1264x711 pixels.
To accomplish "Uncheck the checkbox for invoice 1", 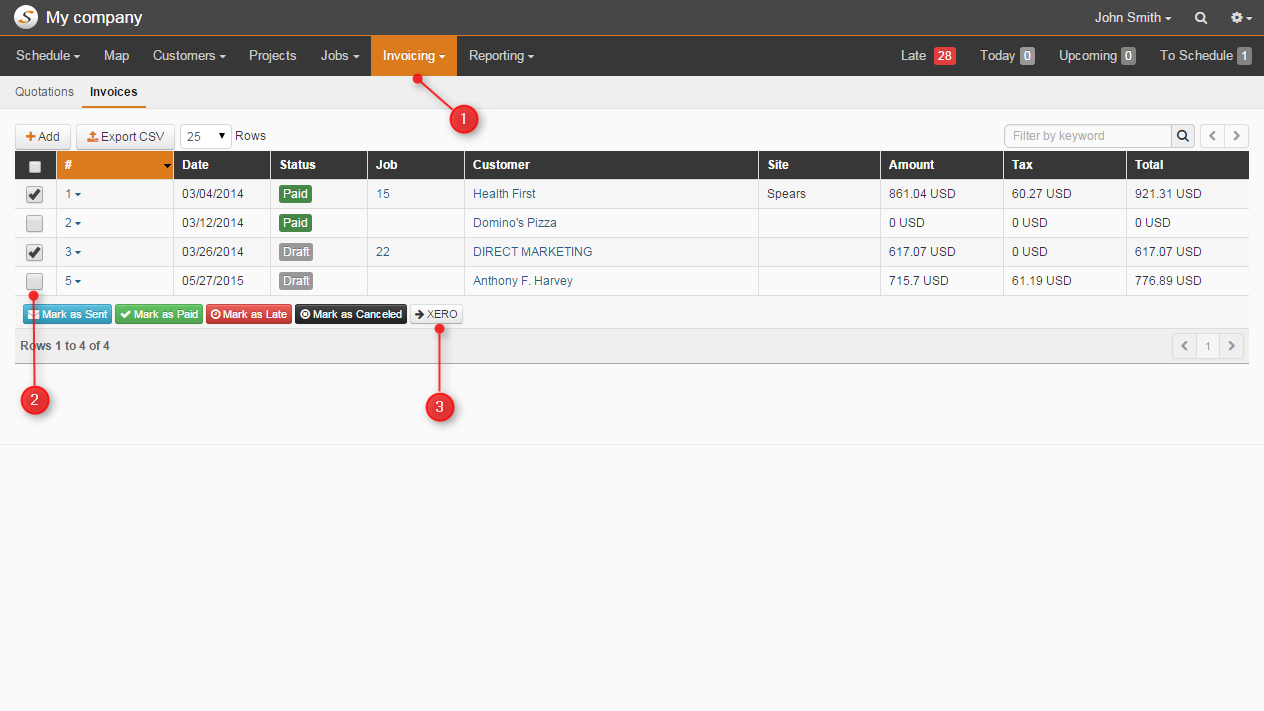I will click(x=35, y=194).
